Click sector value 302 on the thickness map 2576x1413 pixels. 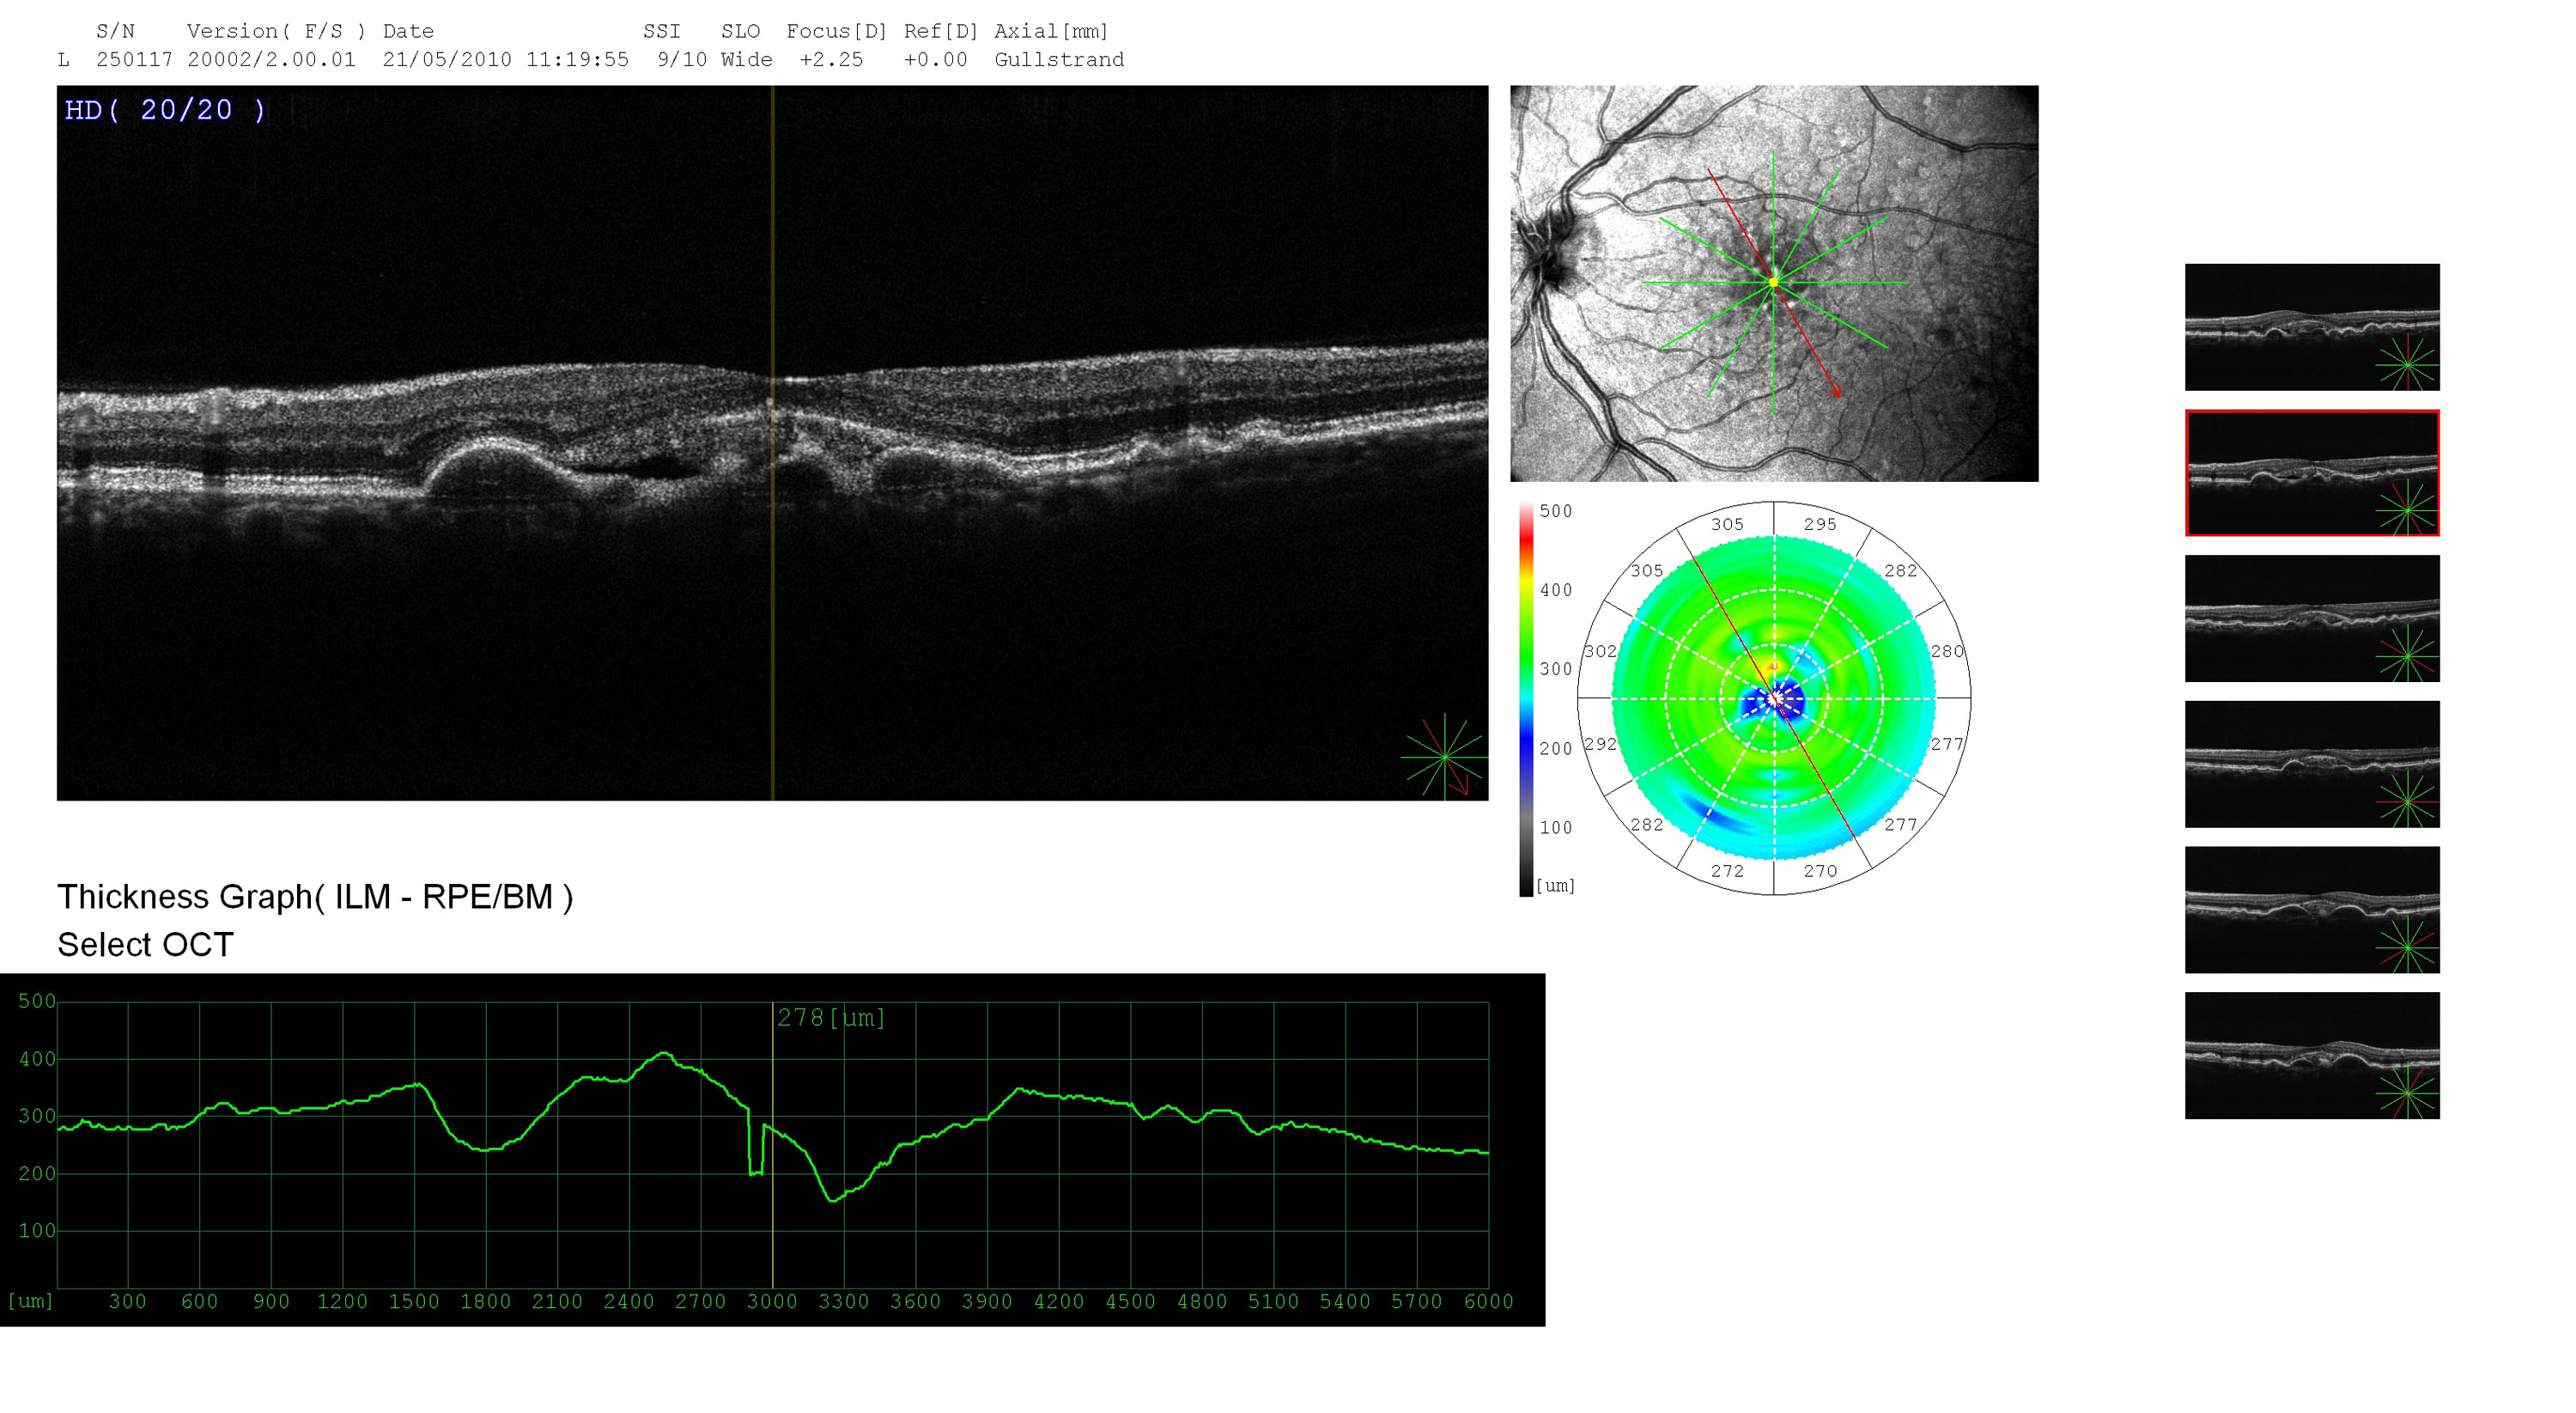tap(1600, 651)
